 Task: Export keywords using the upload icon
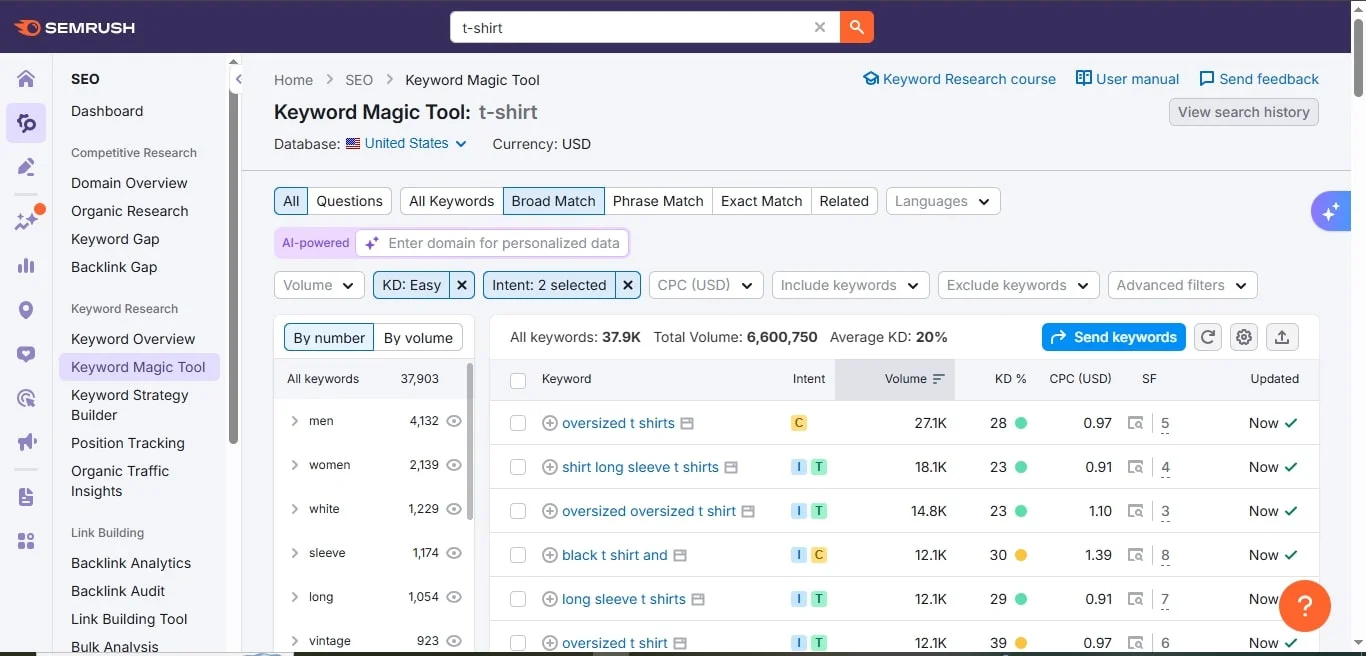pos(1282,337)
